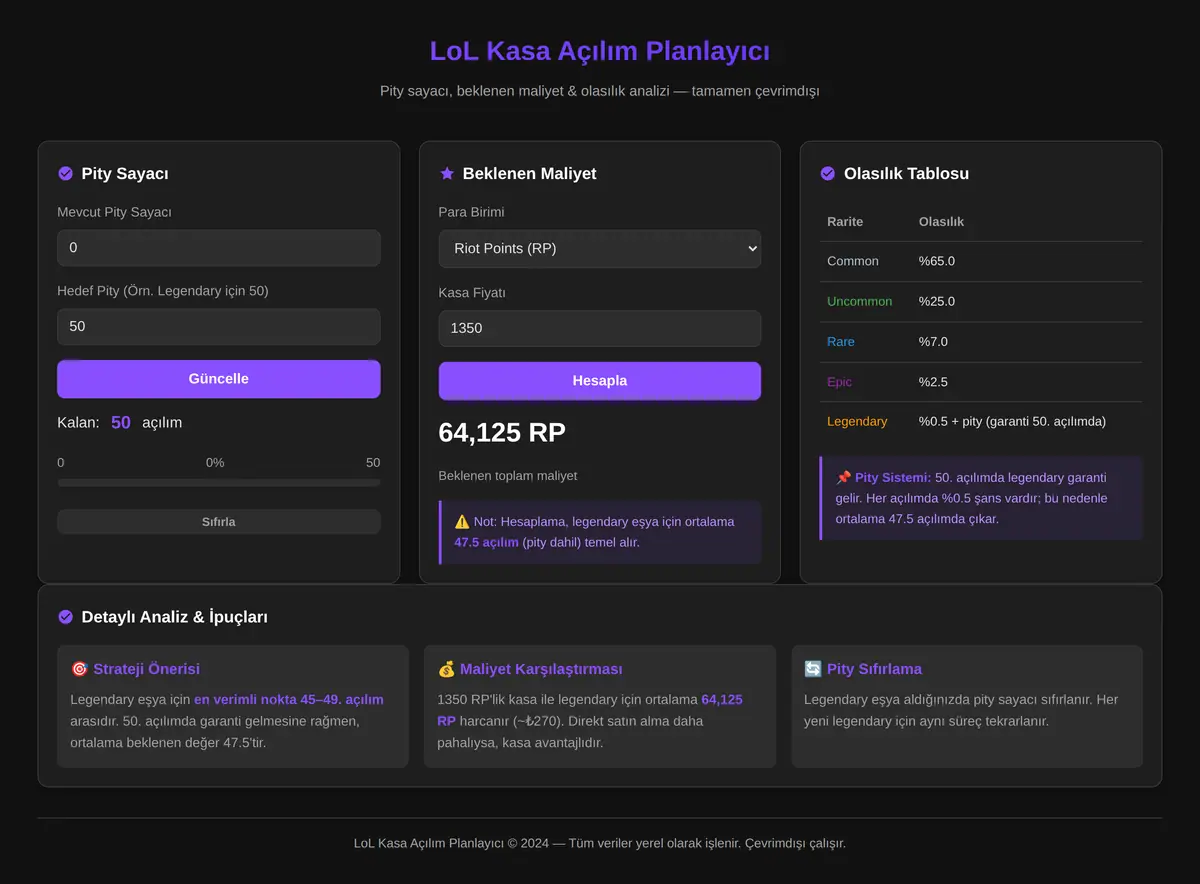Select the Uncommon rarity row label
The height and width of the screenshot is (884, 1200).
point(860,302)
